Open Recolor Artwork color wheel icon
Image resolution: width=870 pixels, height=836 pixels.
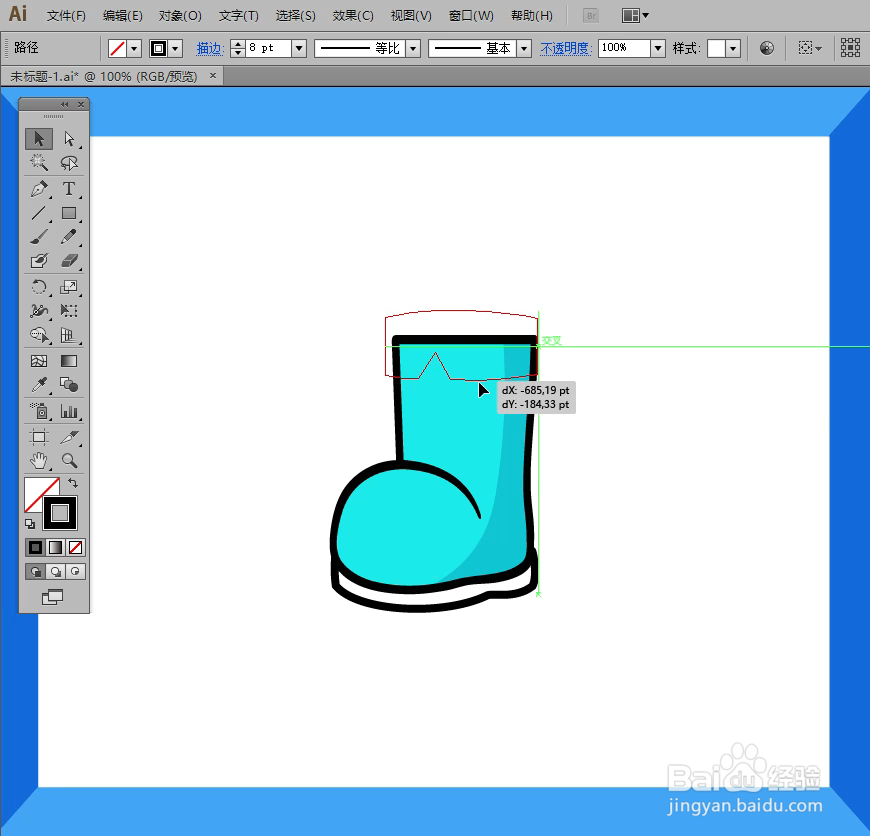767,48
